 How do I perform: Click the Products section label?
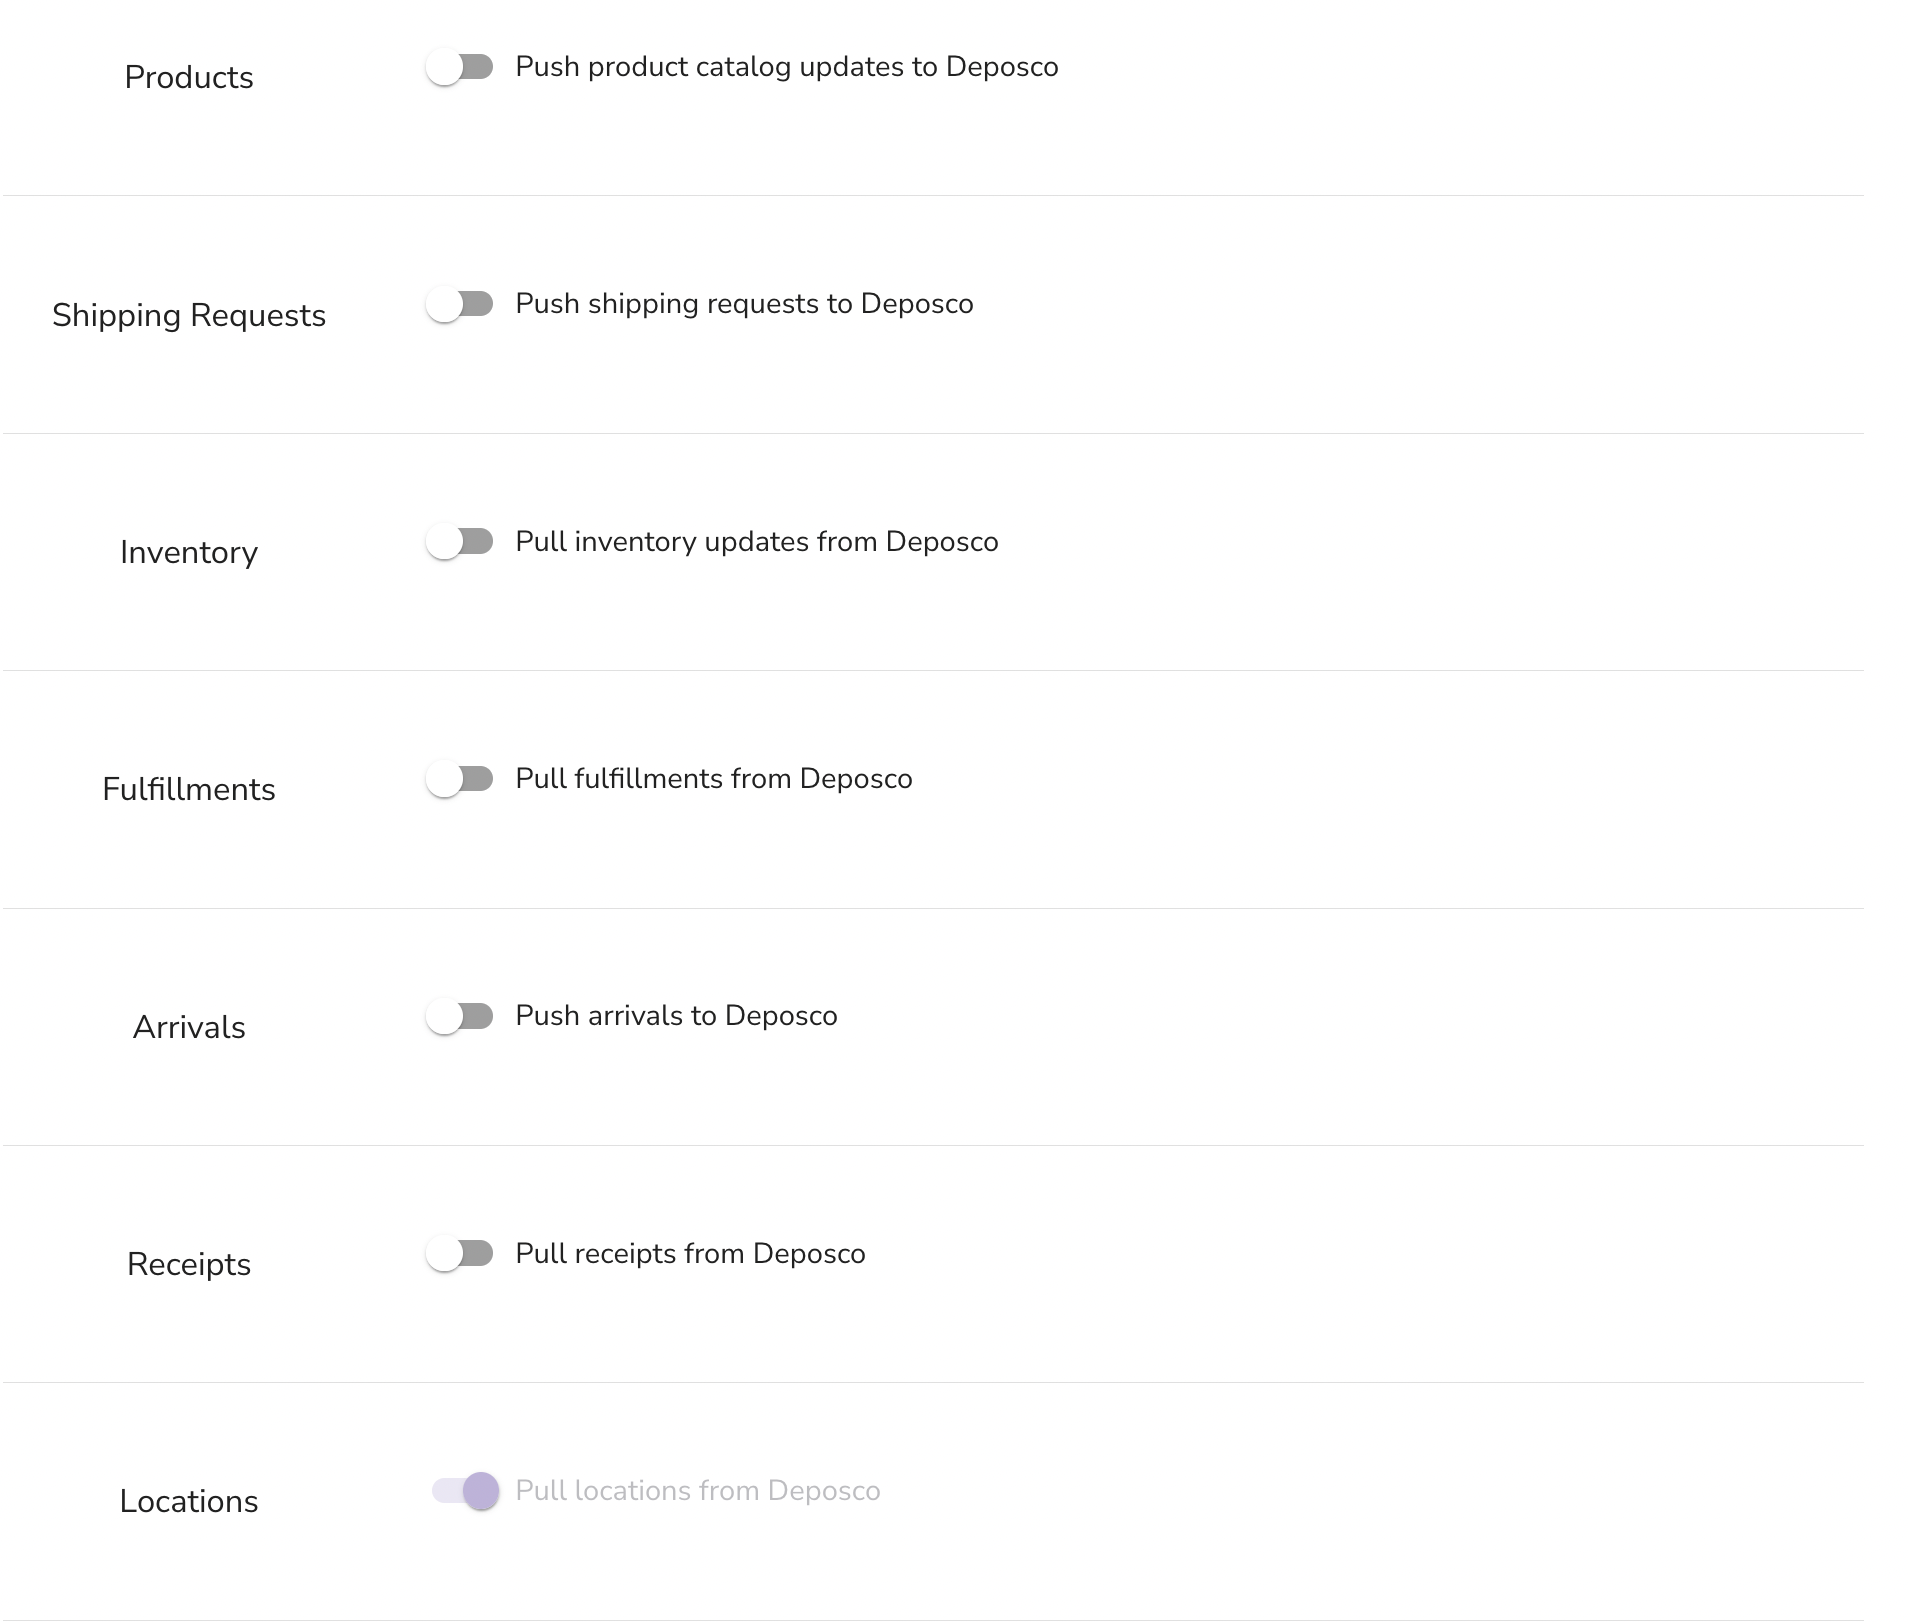(189, 78)
